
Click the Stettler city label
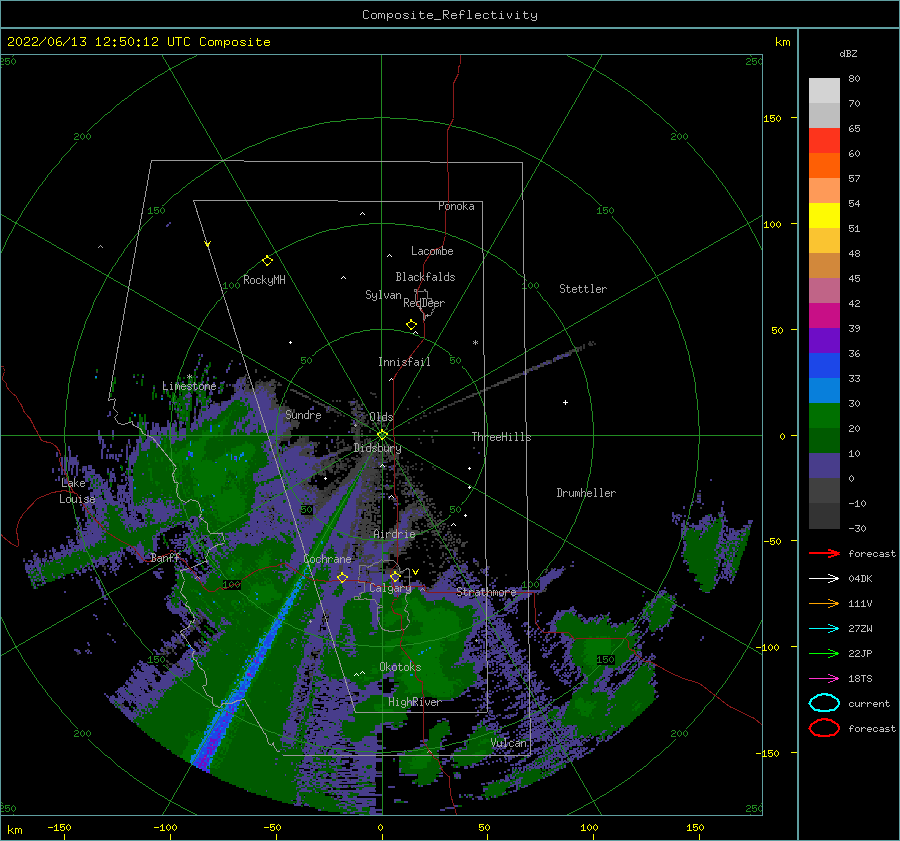pos(583,289)
